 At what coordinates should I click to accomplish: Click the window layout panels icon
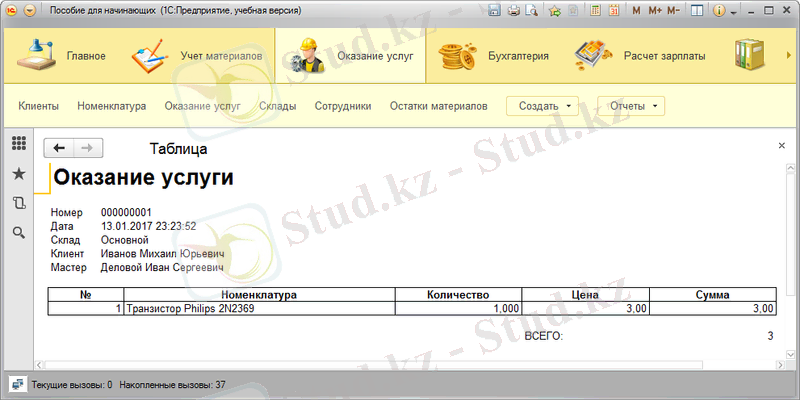pos(697,10)
